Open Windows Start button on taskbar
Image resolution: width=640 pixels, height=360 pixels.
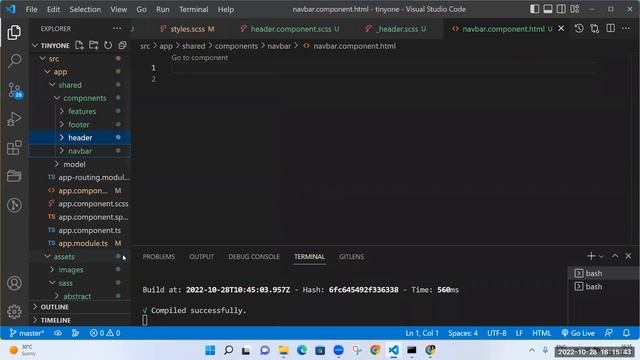210,350
